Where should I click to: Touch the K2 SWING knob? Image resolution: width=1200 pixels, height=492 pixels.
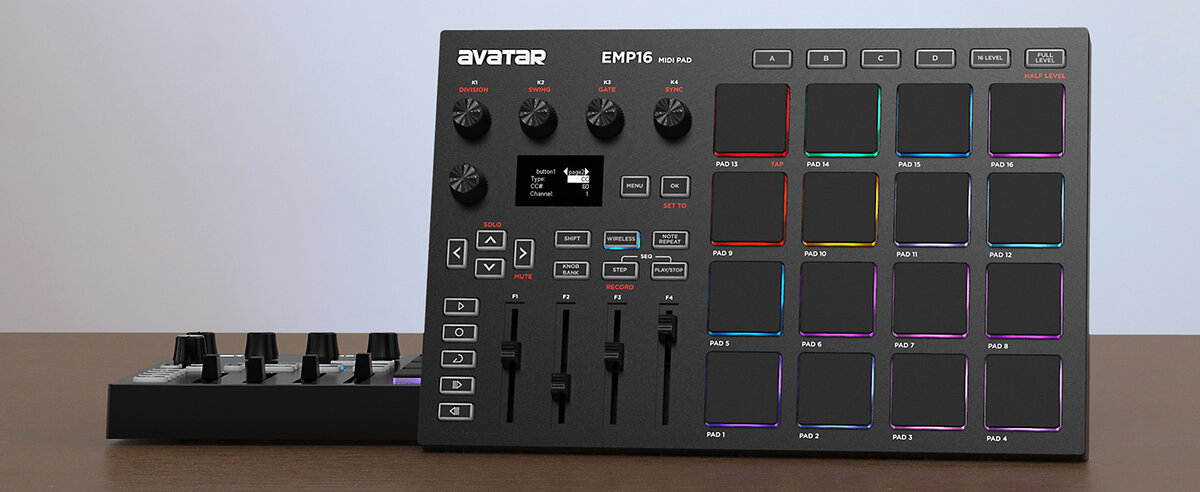pyautogui.click(x=538, y=119)
